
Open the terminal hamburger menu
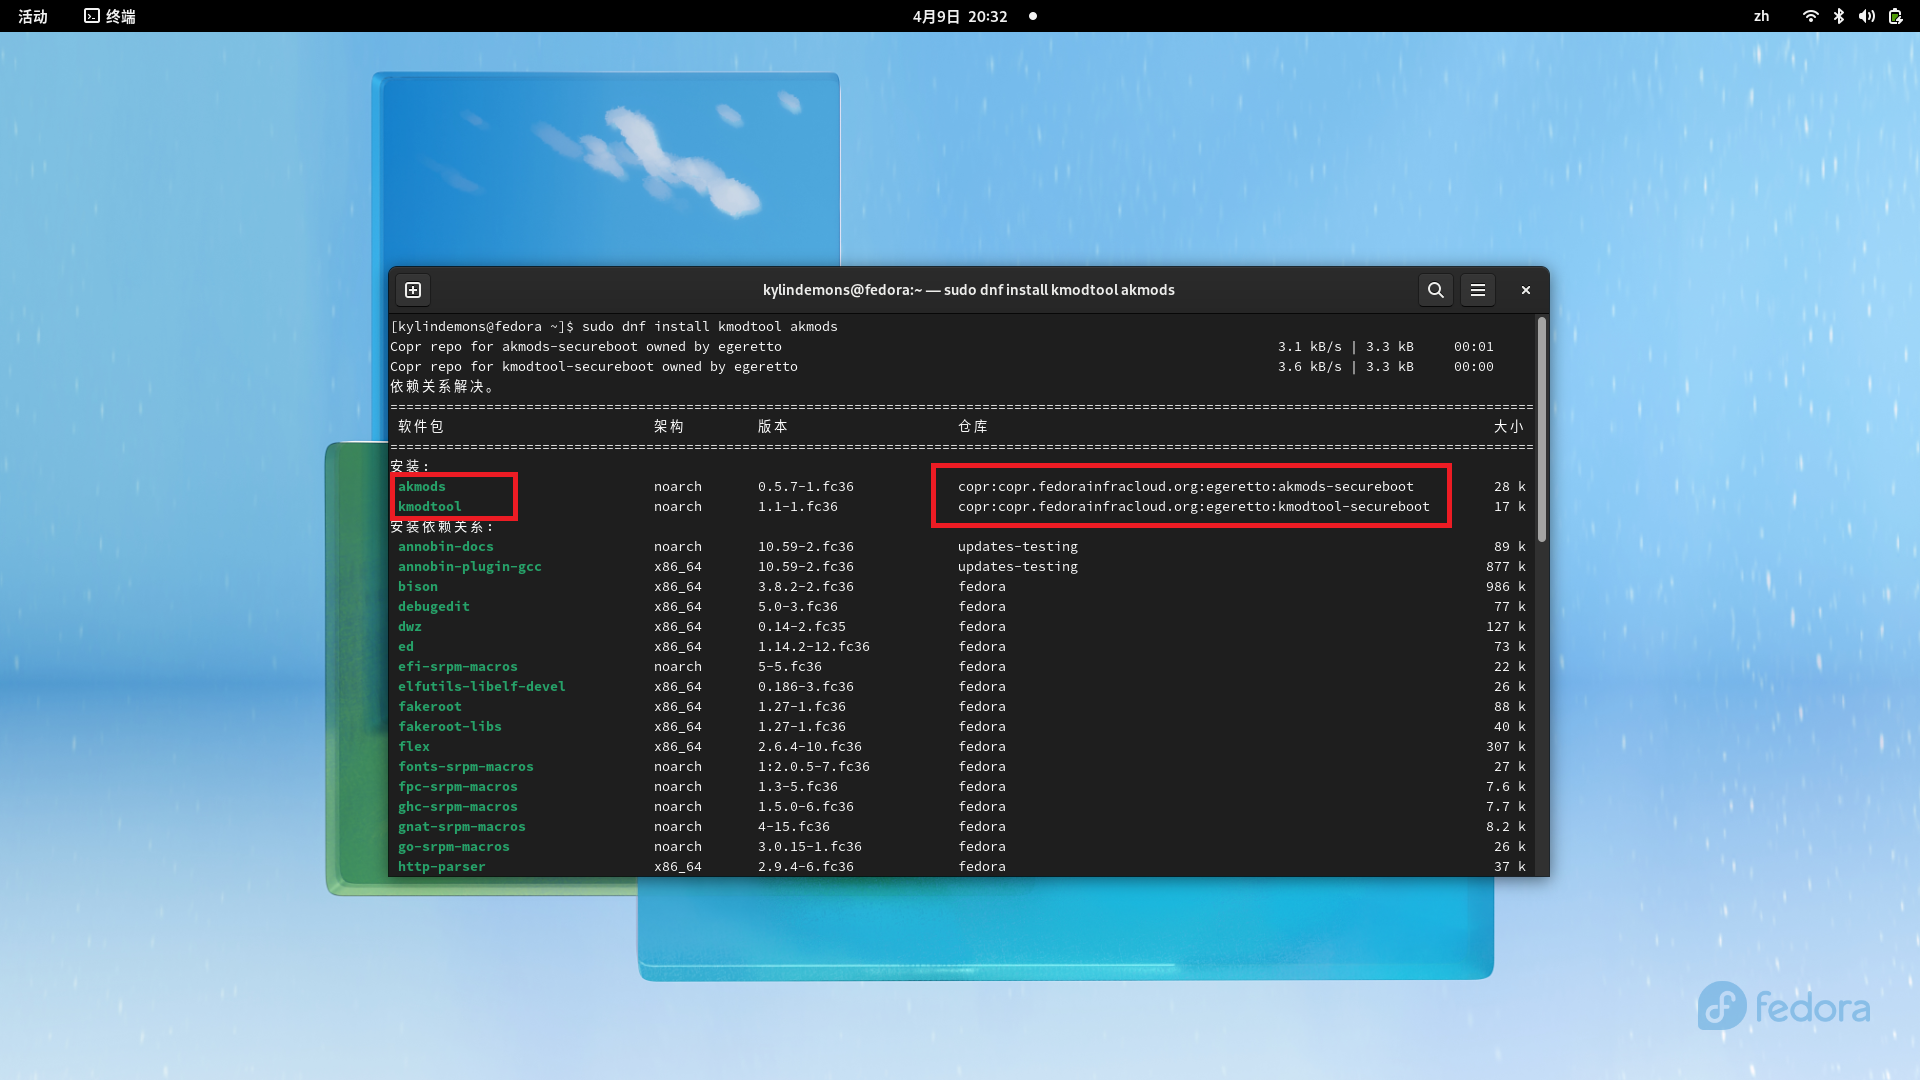pyautogui.click(x=1477, y=290)
